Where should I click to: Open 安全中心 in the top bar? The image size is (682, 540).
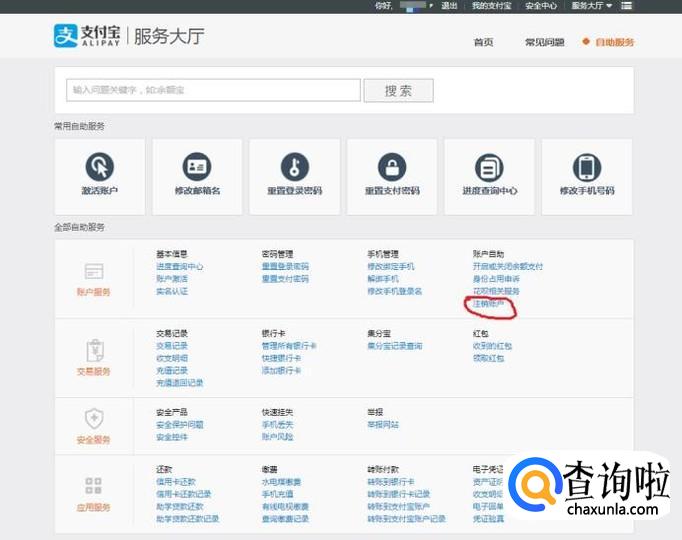click(x=541, y=6)
